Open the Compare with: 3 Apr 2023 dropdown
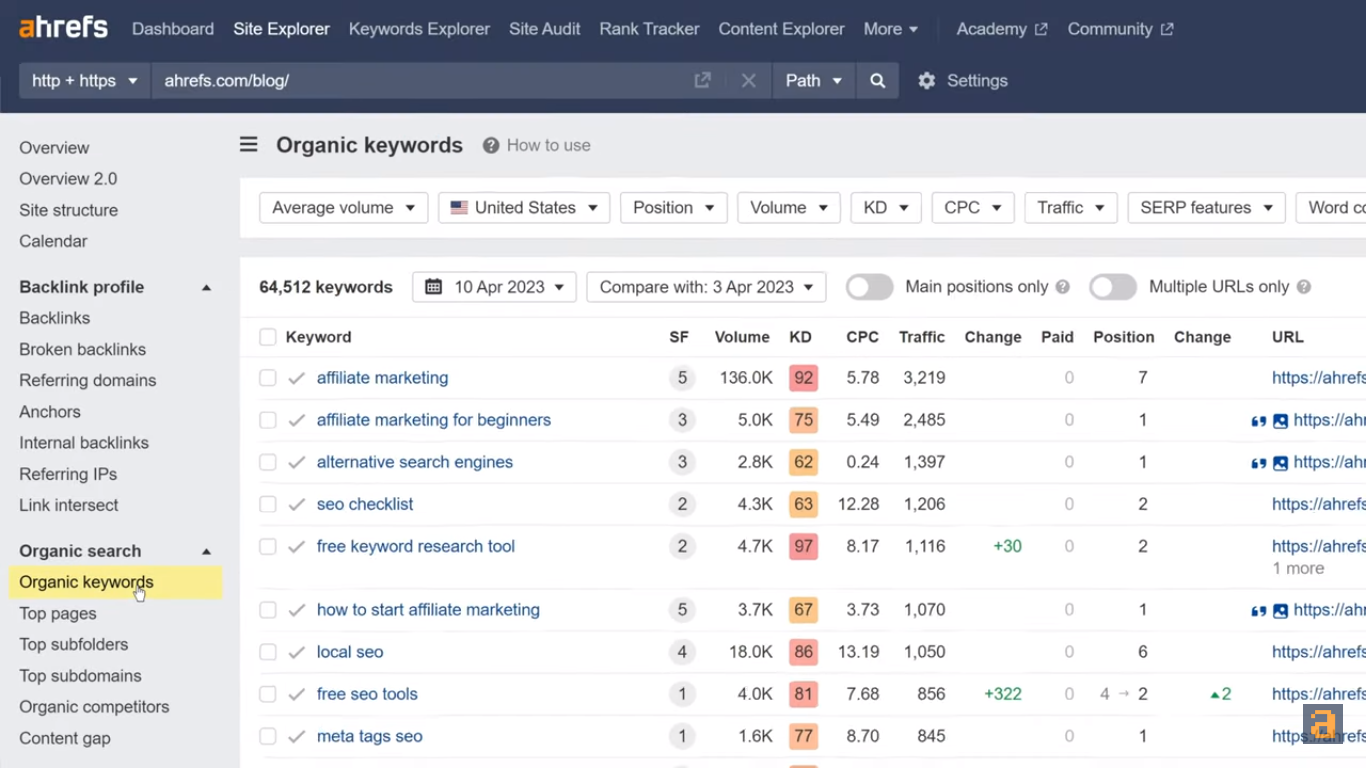 click(706, 287)
